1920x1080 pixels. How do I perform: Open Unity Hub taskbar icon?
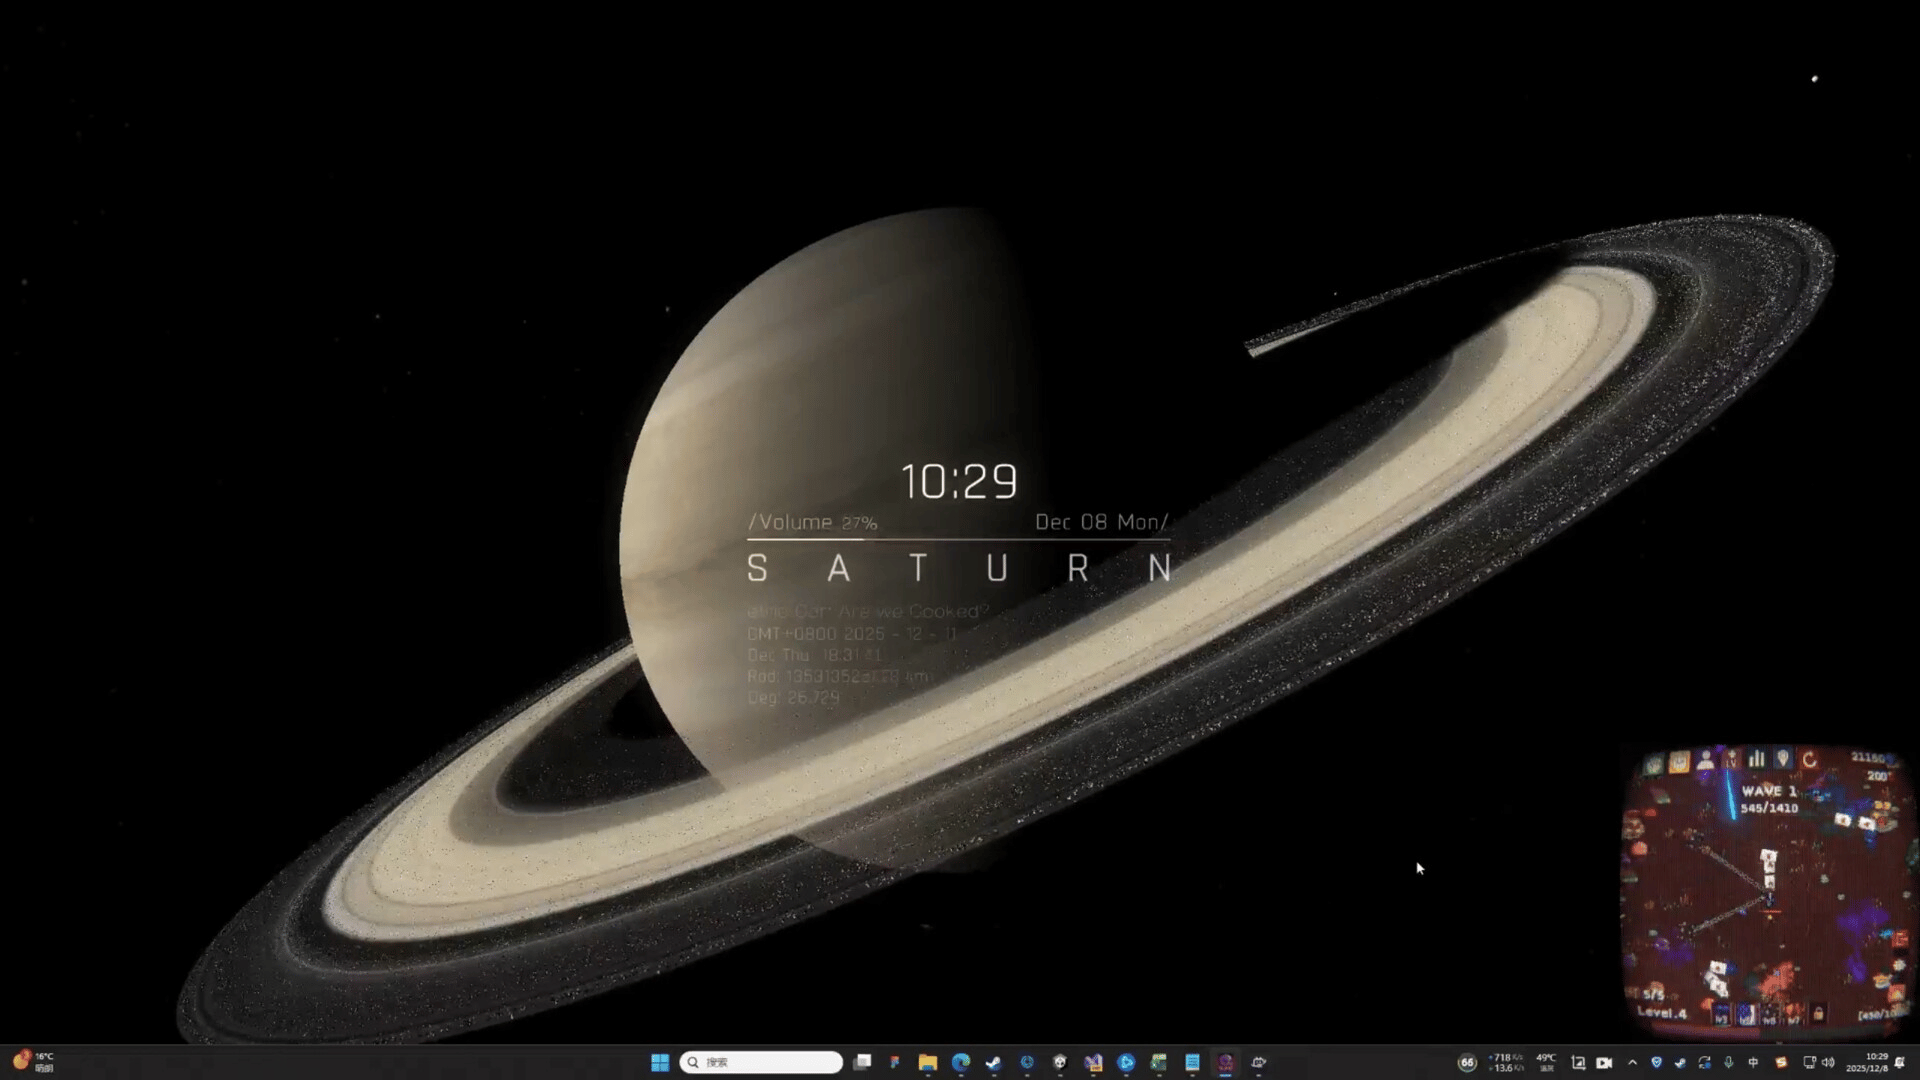pyautogui.click(x=1060, y=1062)
